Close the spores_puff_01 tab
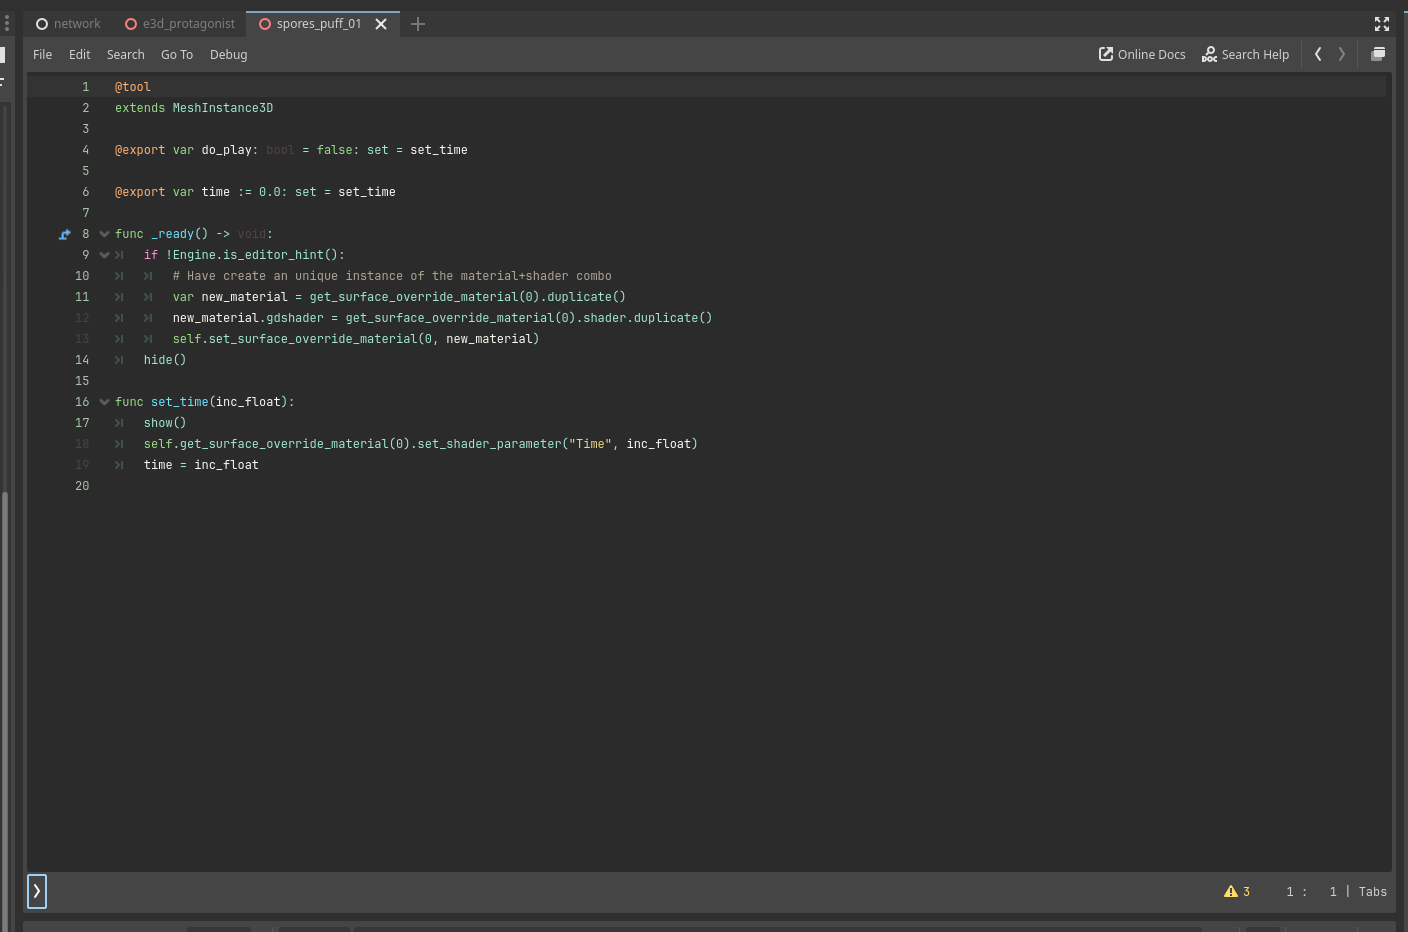Image resolution: width=1408 pixels, height=932 pixels. pyautogui.click(x=381, y=23)
